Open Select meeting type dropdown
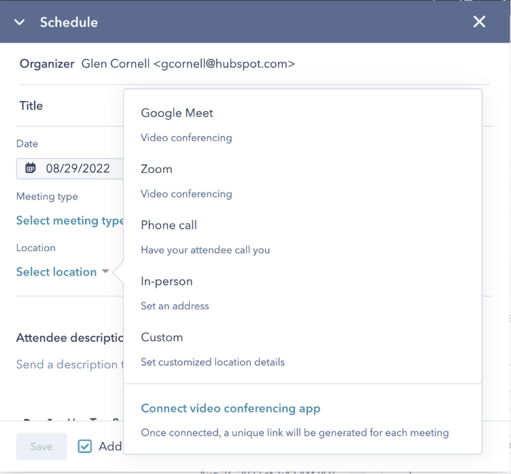Viewport: 511px width, 474px height. tap(70, 221)
